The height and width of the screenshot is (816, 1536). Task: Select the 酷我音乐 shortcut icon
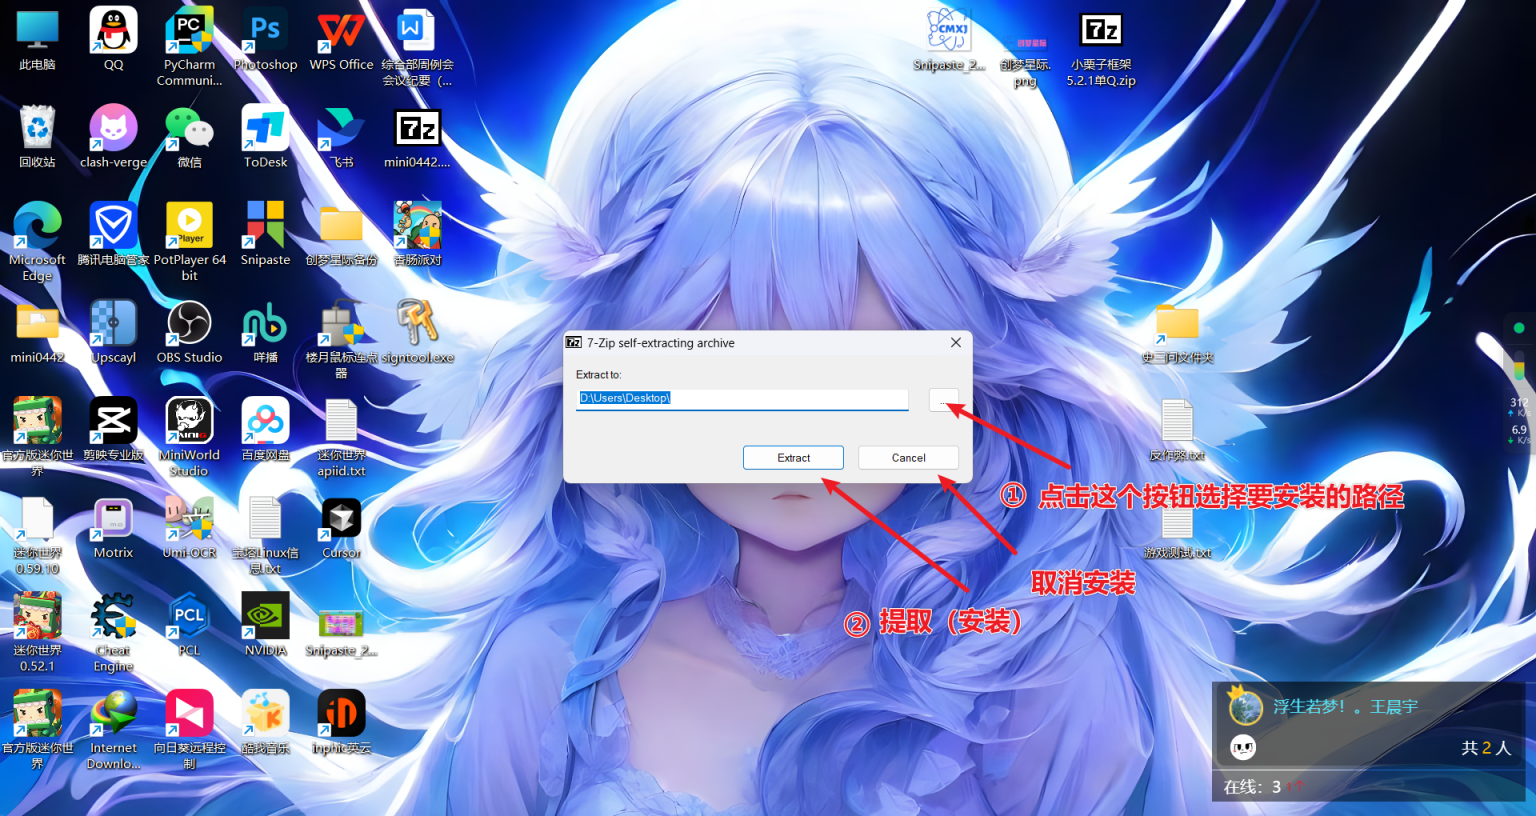point(265,723)
